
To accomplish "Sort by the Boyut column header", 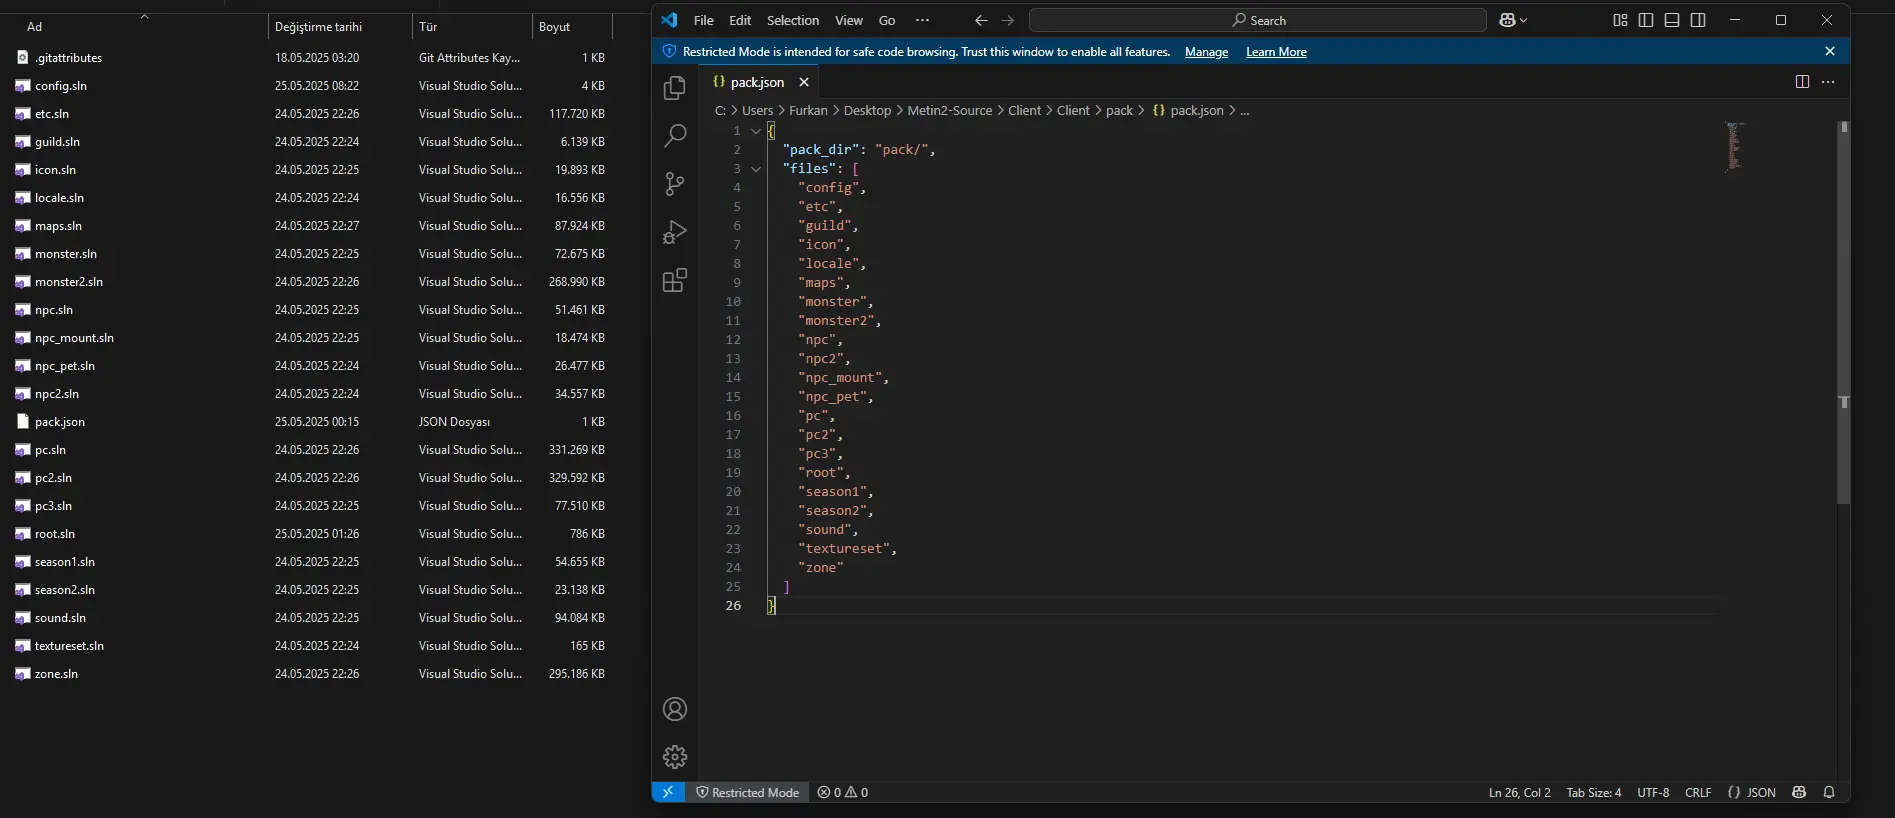I will pos(571,27).
